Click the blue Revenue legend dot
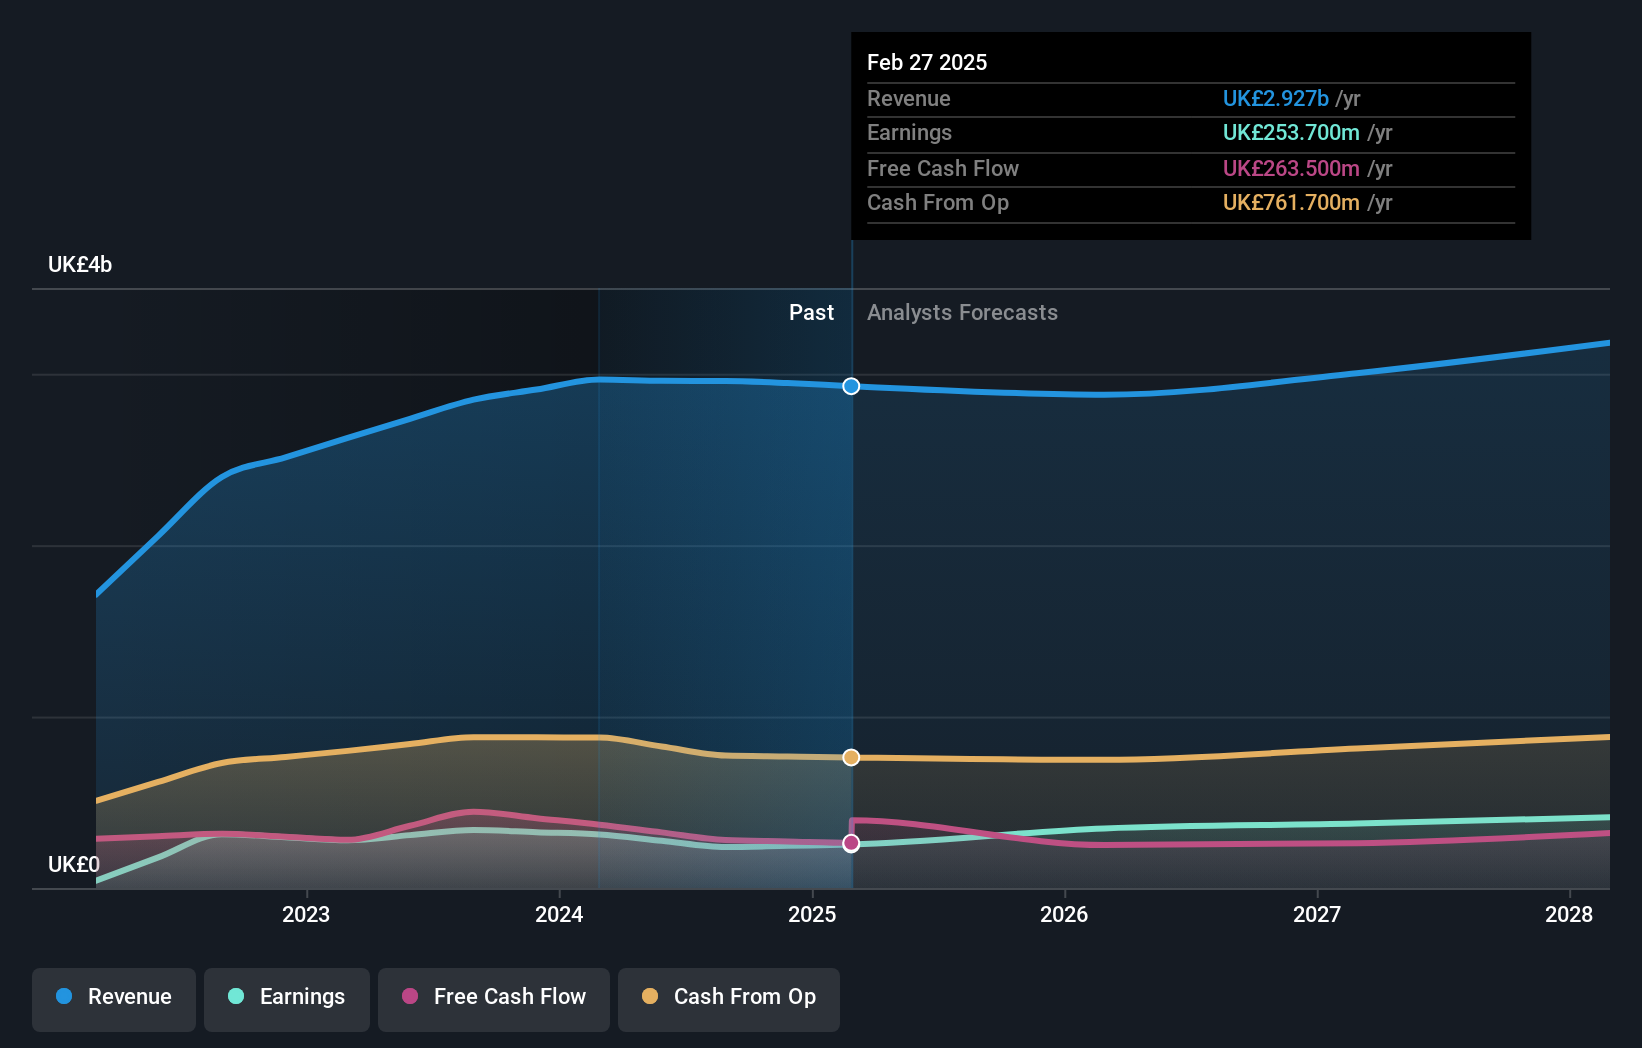 click(x=64, y=997)
